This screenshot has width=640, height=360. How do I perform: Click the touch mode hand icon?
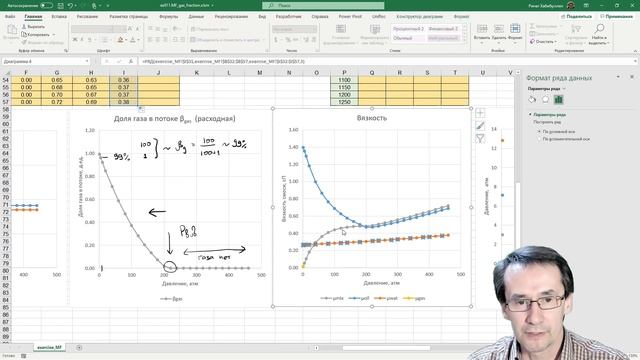coord(95,5)
